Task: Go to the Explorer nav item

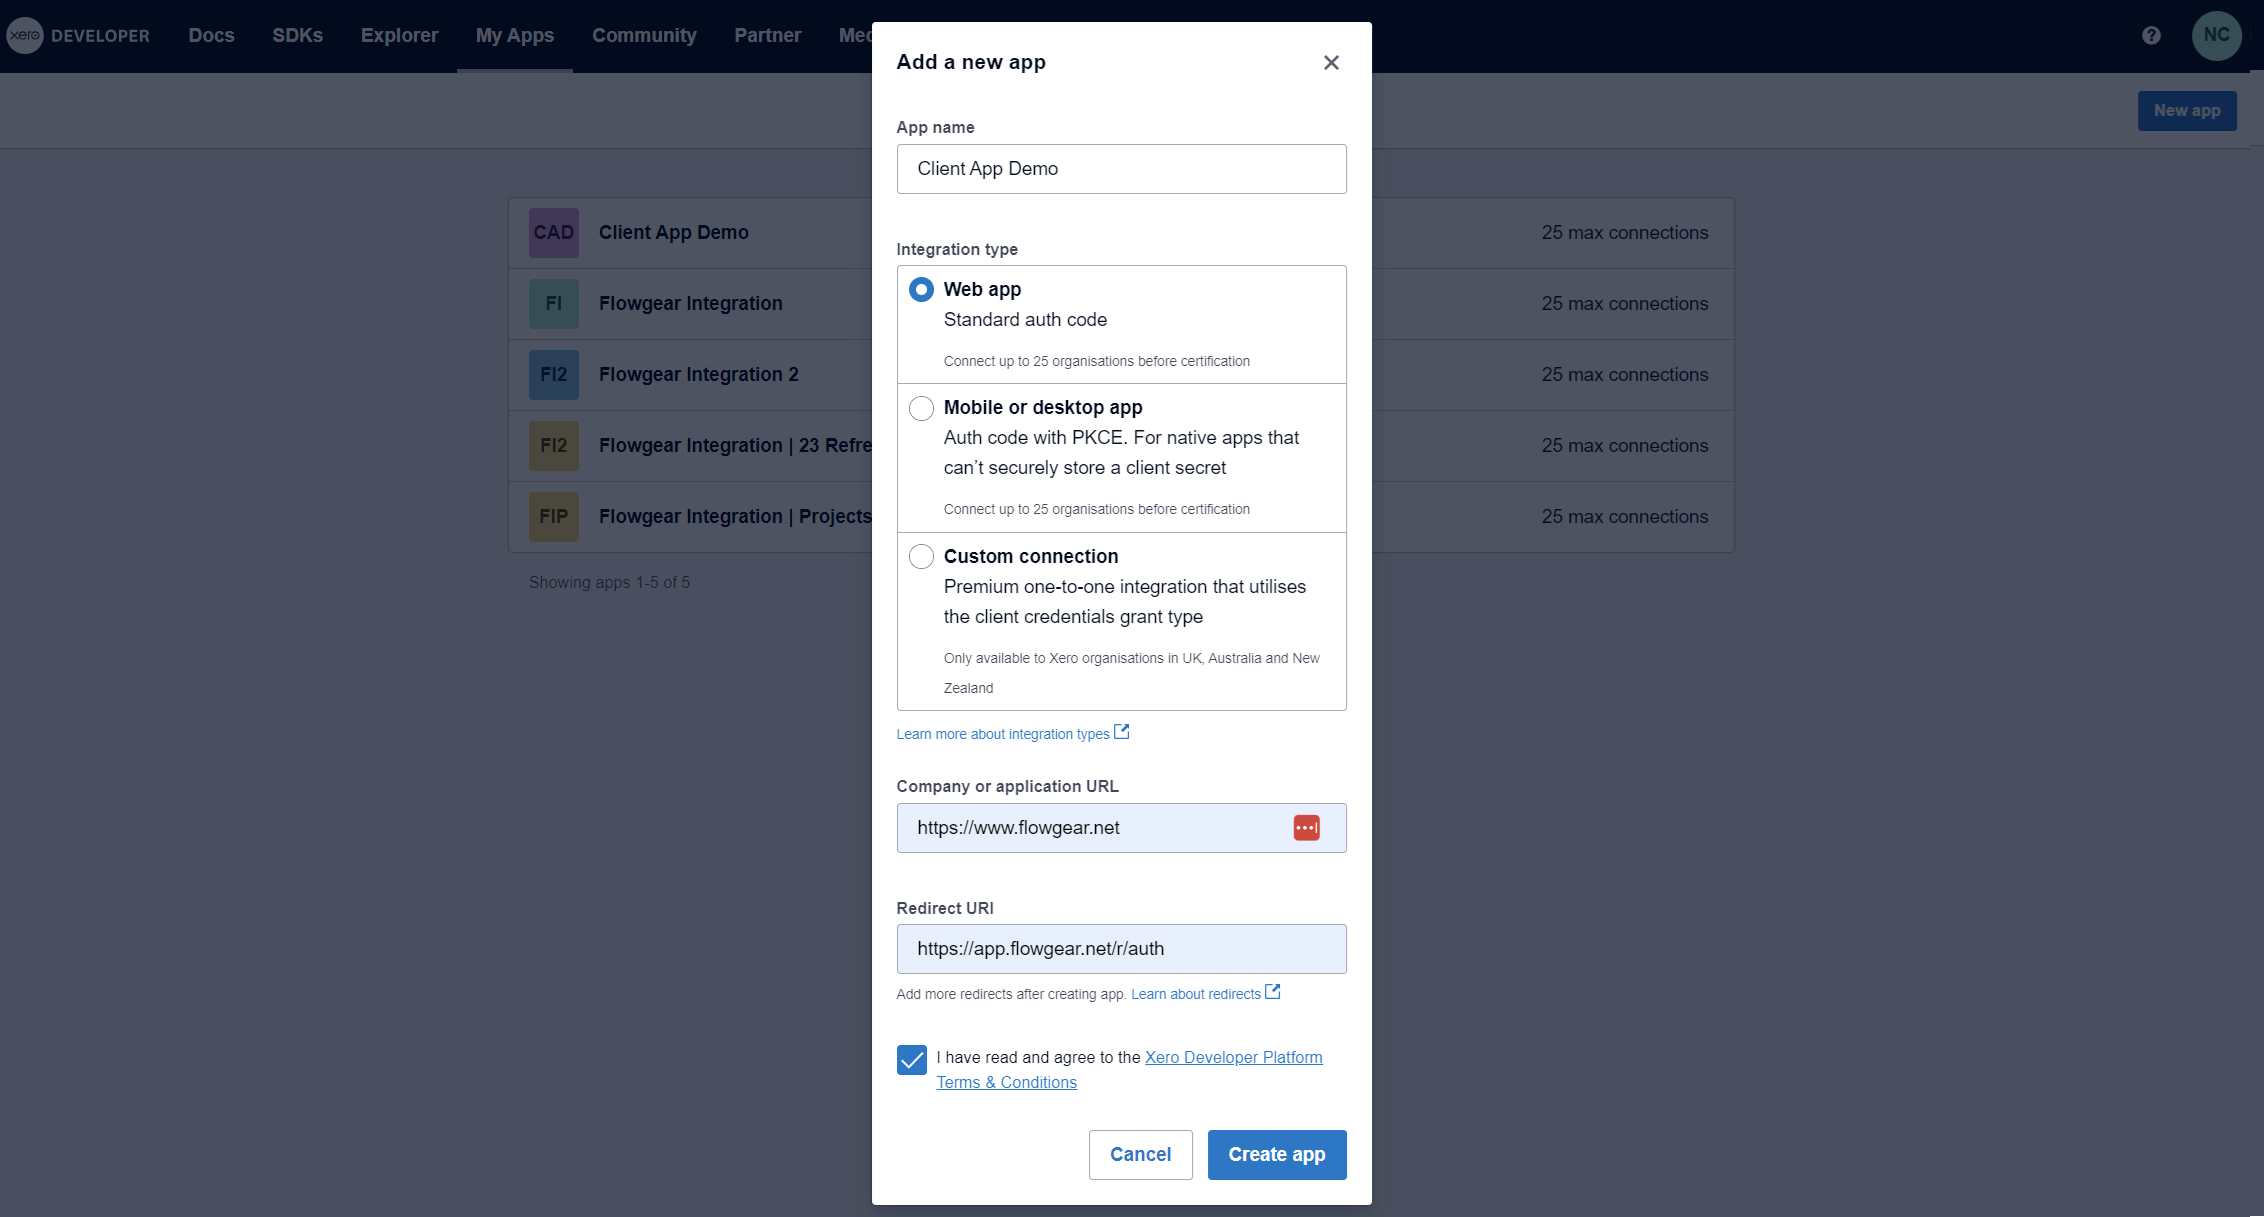Action: [399, 36]
